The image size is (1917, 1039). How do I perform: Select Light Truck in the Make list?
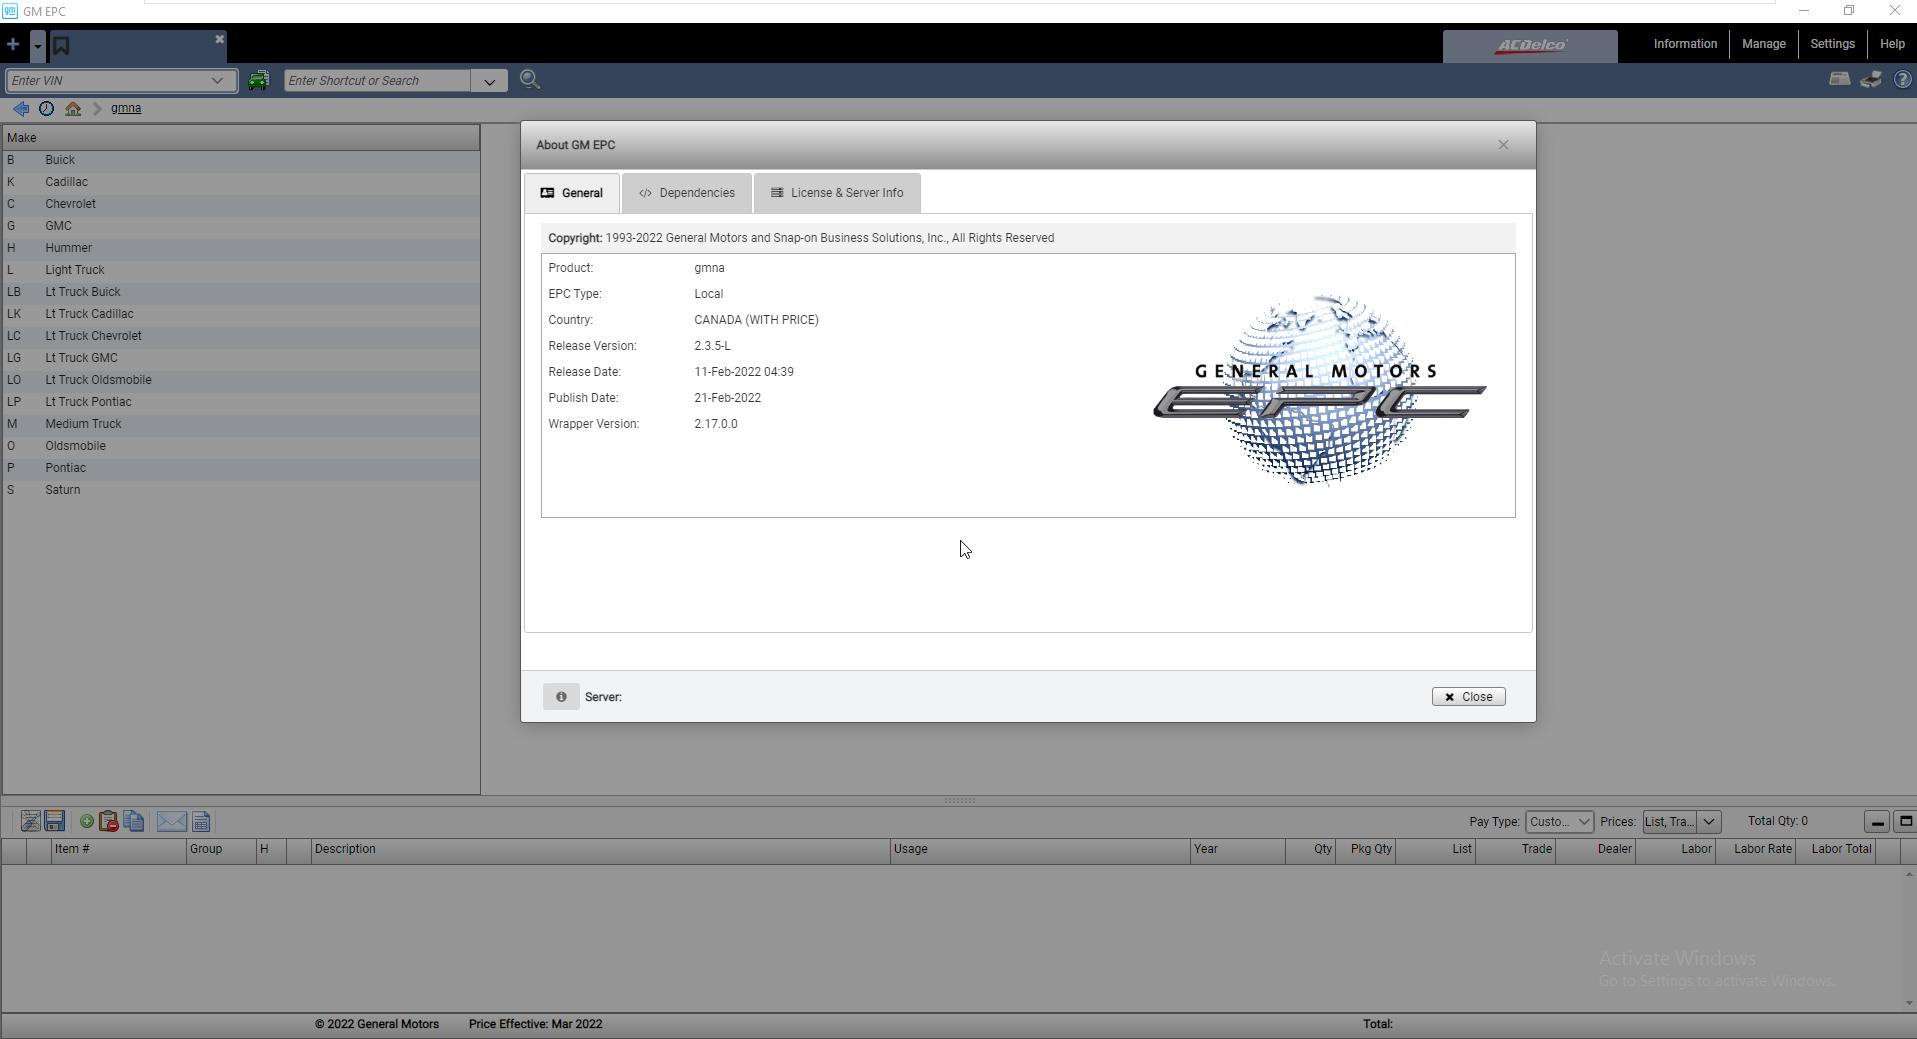pos(241,270)
